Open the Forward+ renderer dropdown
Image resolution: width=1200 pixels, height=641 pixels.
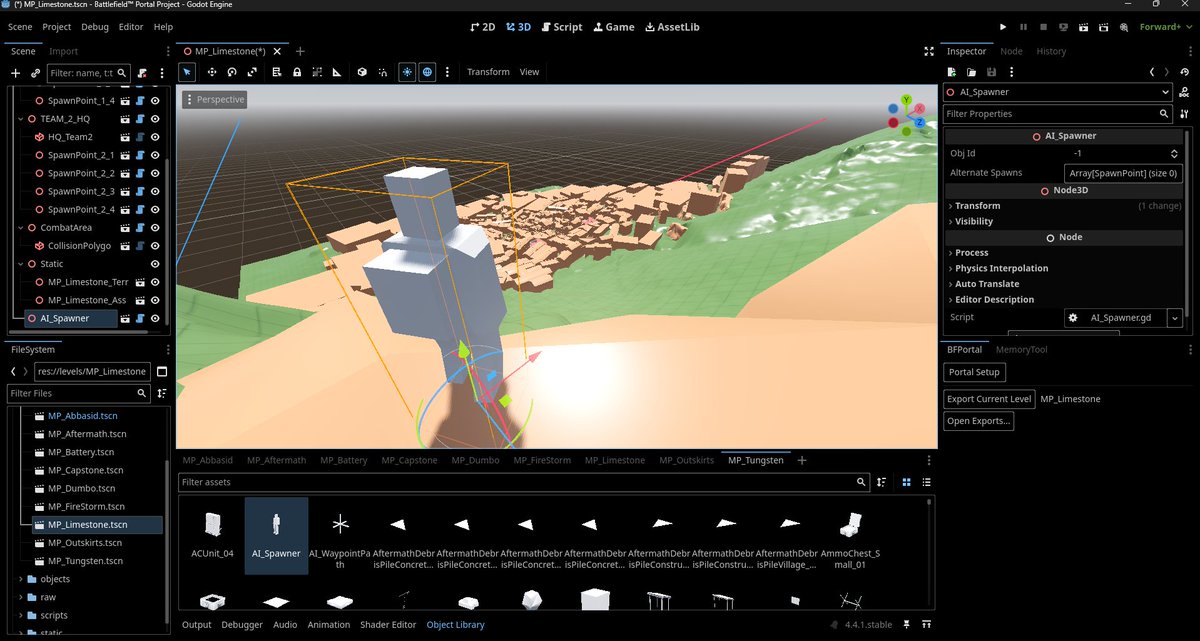point(1168,27)
